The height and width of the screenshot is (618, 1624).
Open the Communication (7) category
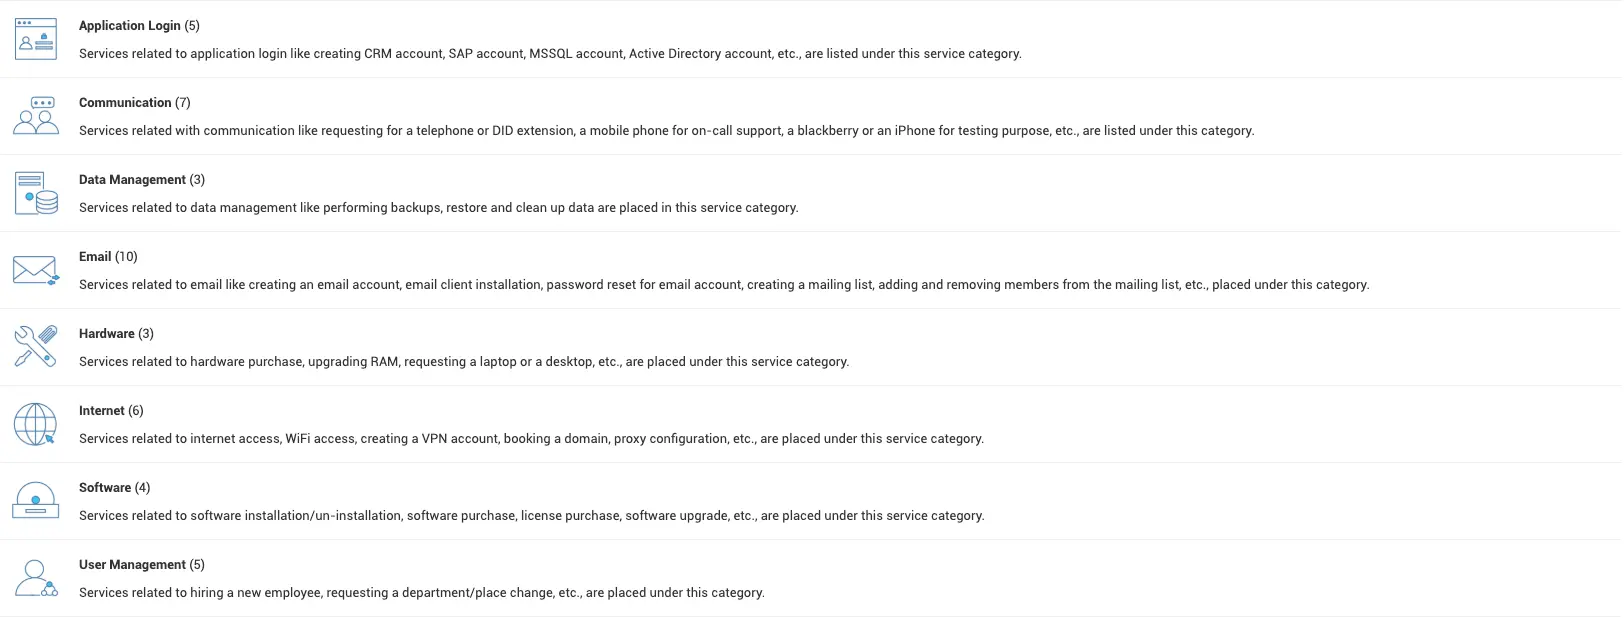(x=134, y=103)
